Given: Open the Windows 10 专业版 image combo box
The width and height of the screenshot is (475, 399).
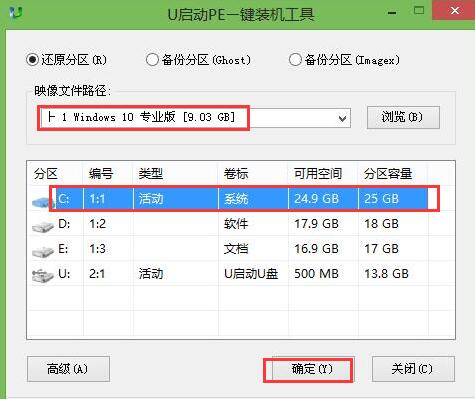Looking at the screenshot, I should tap(195, 118).
